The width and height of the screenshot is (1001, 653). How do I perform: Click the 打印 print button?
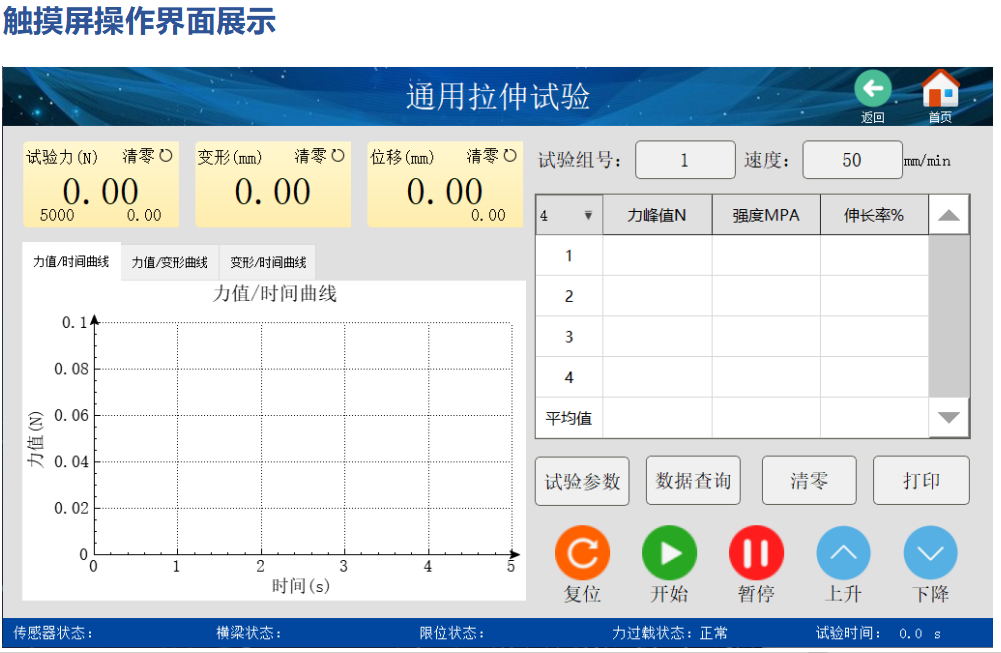point(921,481)
